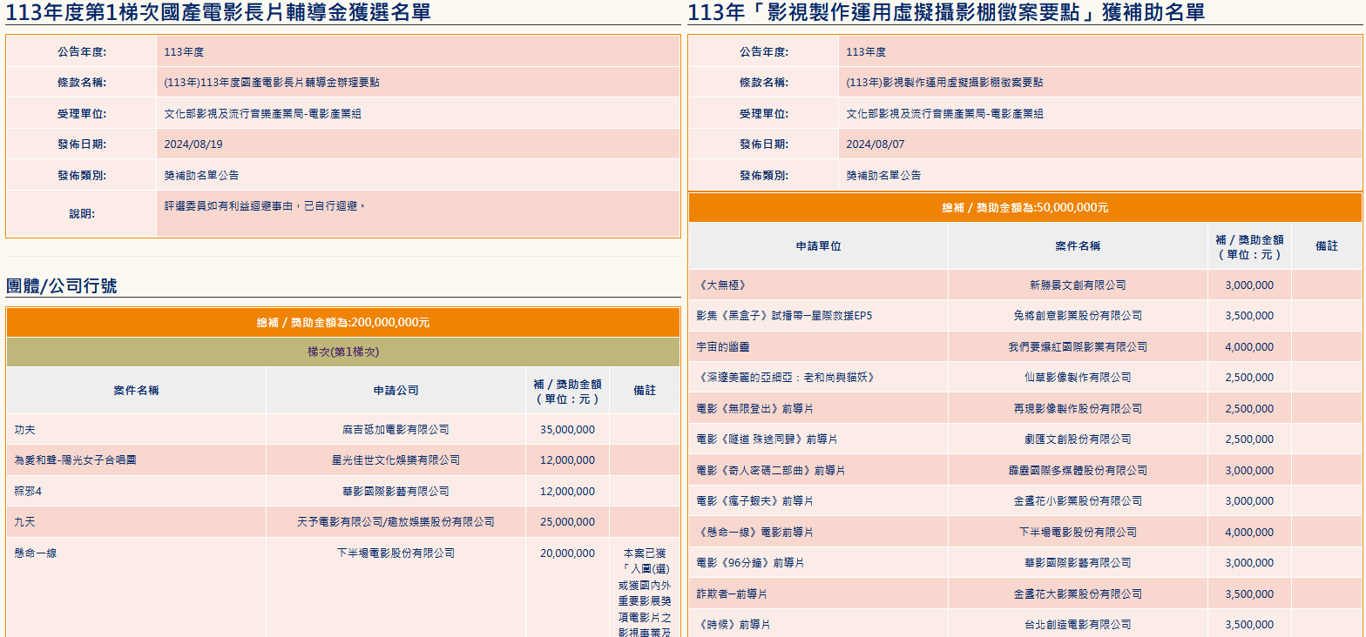Select 電影《無限登出》前導片
Screen dimensions: 1366x637
click(x=754, y=409)
